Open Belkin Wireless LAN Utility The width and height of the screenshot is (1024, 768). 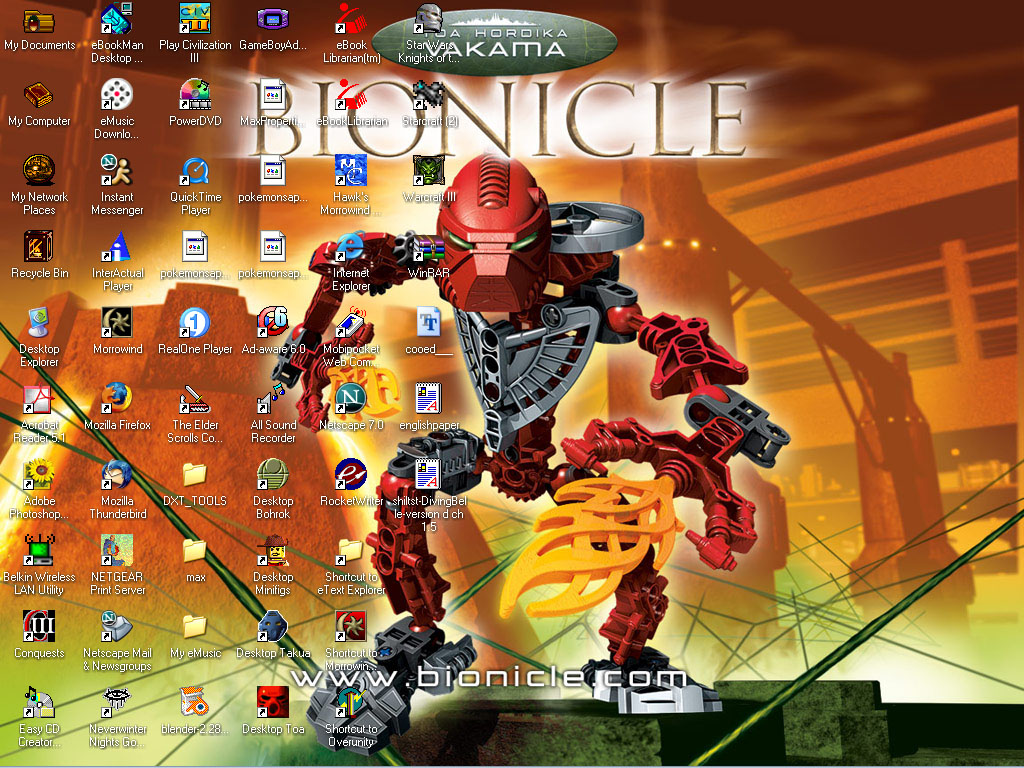tap(39, 548)
